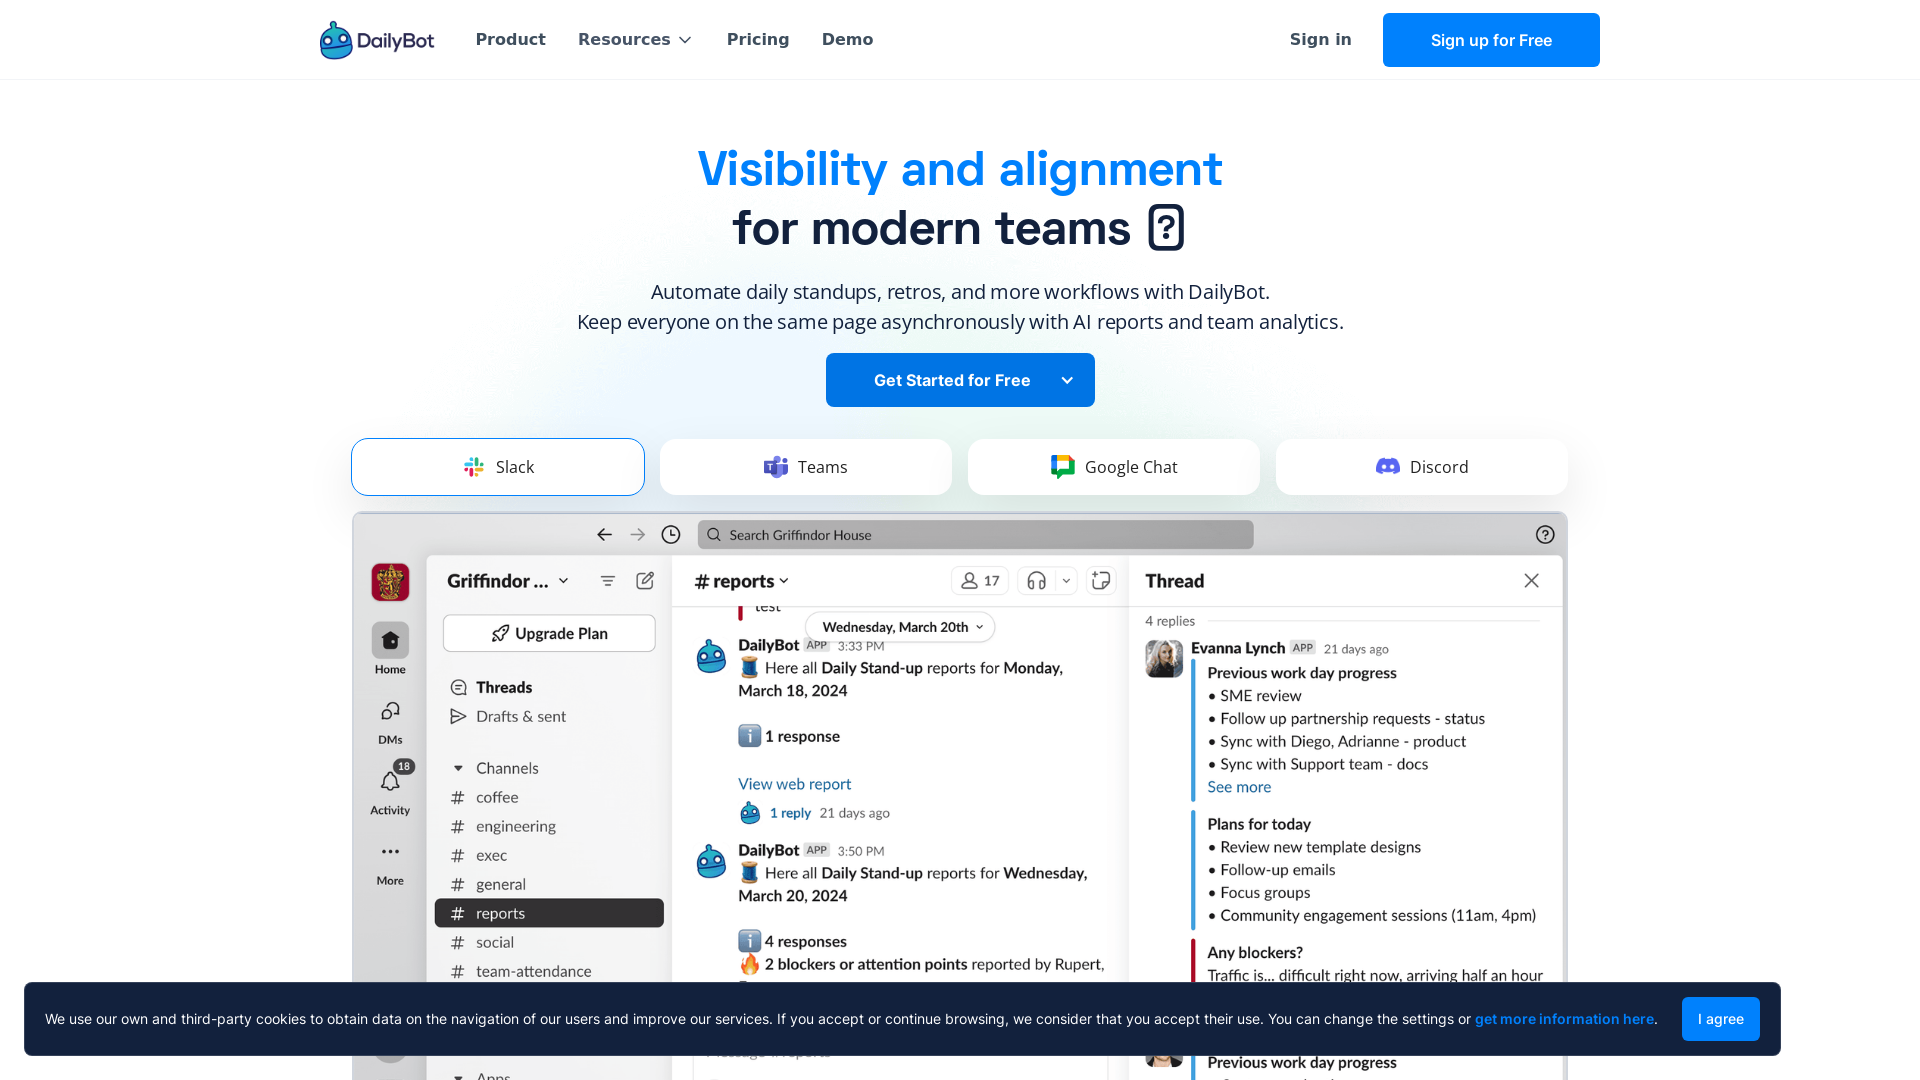This screenshot has width=1920, height=1080.
Task: Click the back arrow in Slack mockup
Action: tap(604, 535)
